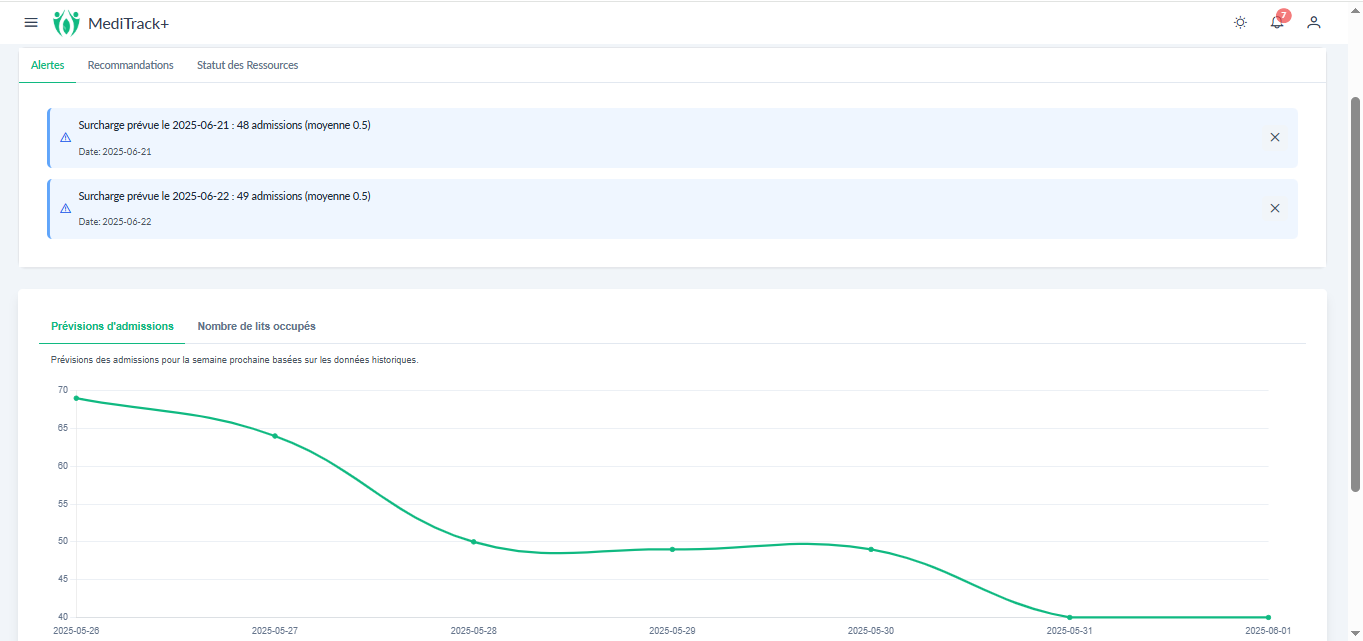Image resolution: width=1363 pixels, height=641 pixels.
Task: Dismiss the 2025-06-21 surcharge alert
Action: (1275, 137)
